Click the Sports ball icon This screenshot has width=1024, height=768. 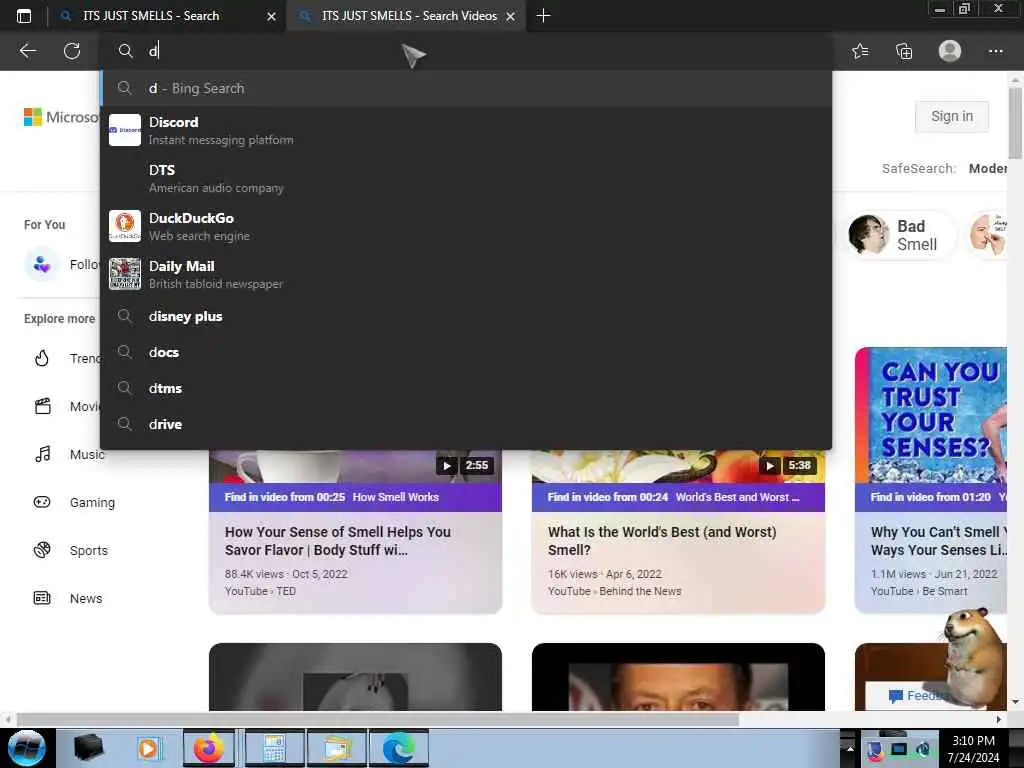[42, 550]
